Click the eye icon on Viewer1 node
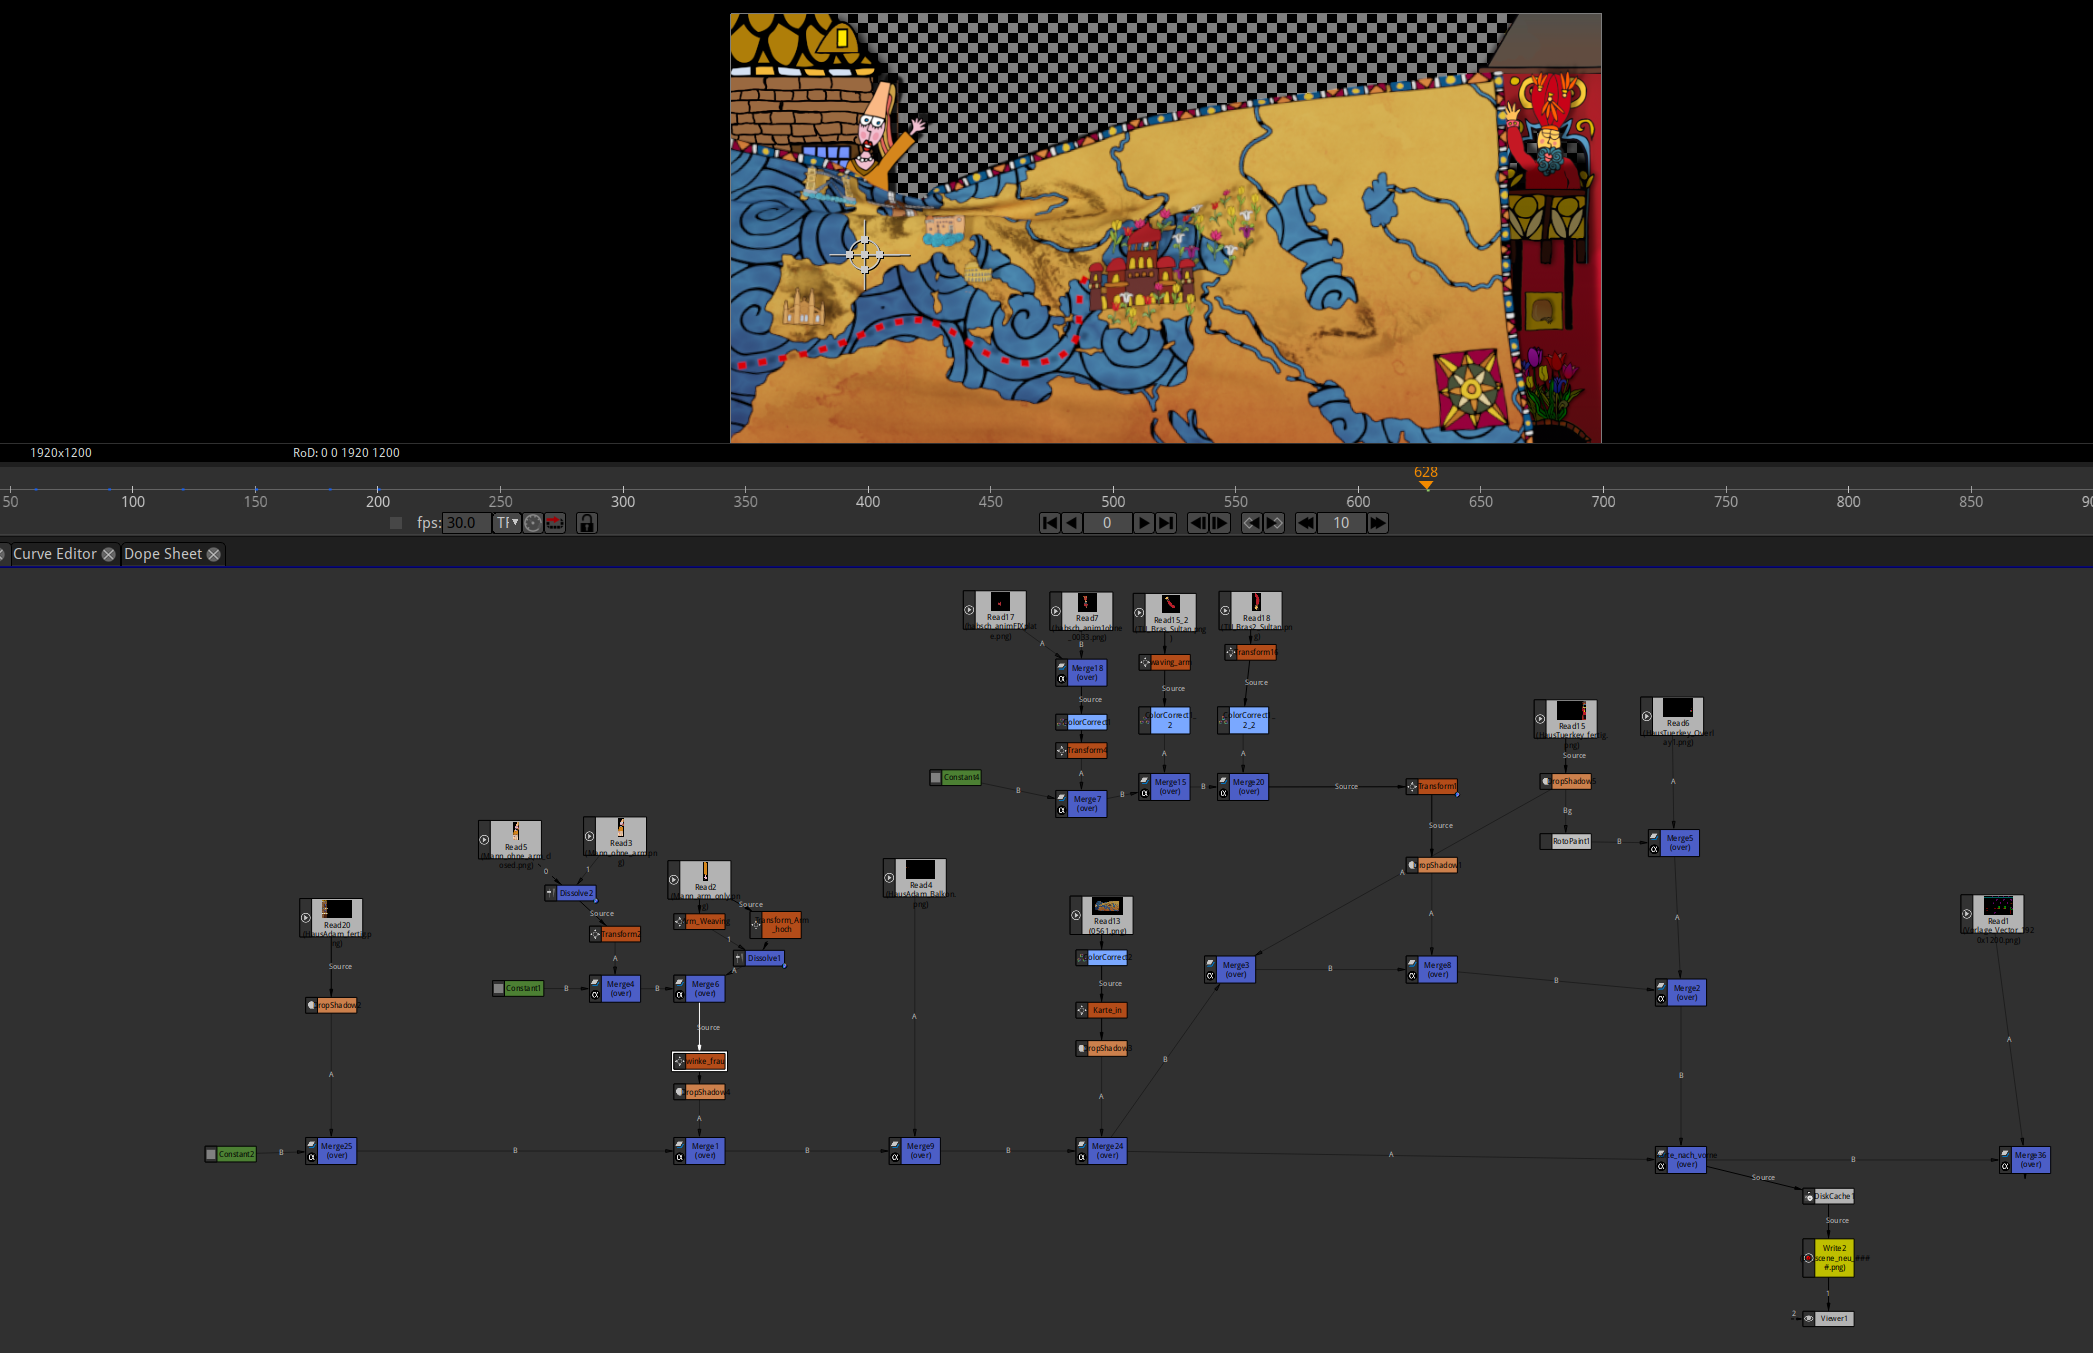The width and height of the screenshot is (2093, 1353). pyautogui.click(x=1809, y=1319)
